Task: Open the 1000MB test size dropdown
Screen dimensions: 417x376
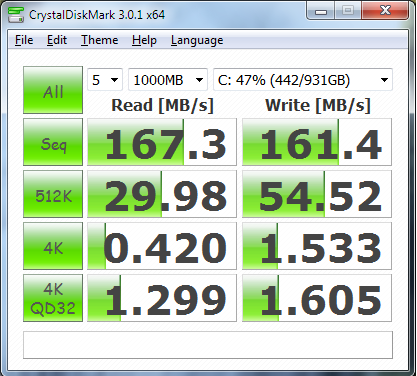Action: (168, 80)
